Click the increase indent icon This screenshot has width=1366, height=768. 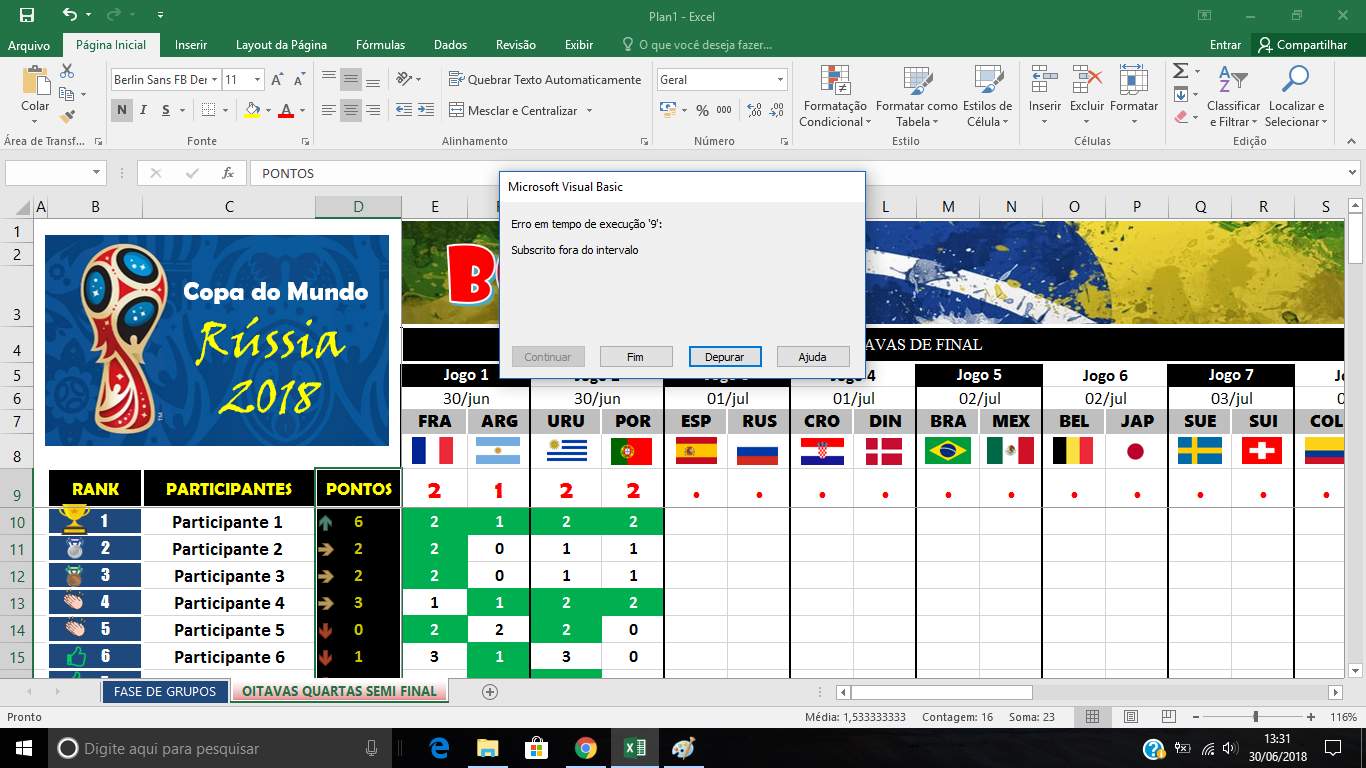point(428,110)
